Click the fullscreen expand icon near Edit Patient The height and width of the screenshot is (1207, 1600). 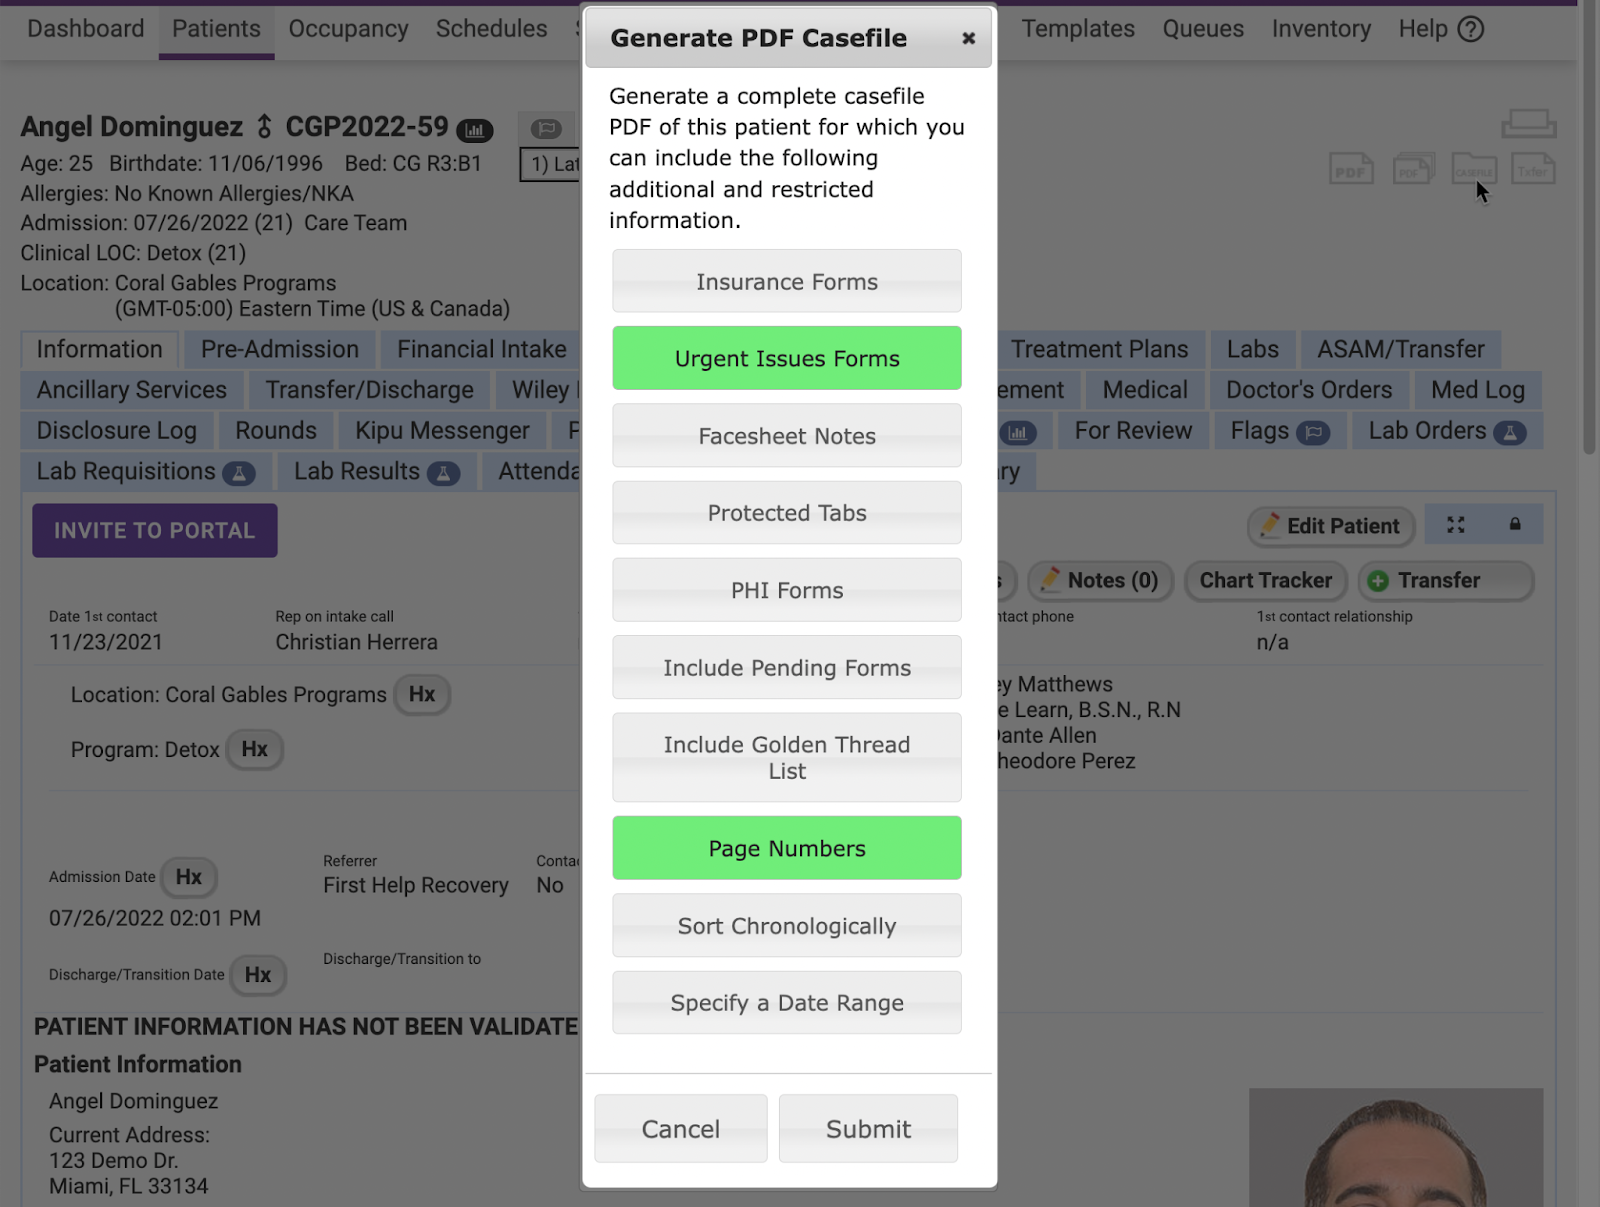coord(1456,524)
